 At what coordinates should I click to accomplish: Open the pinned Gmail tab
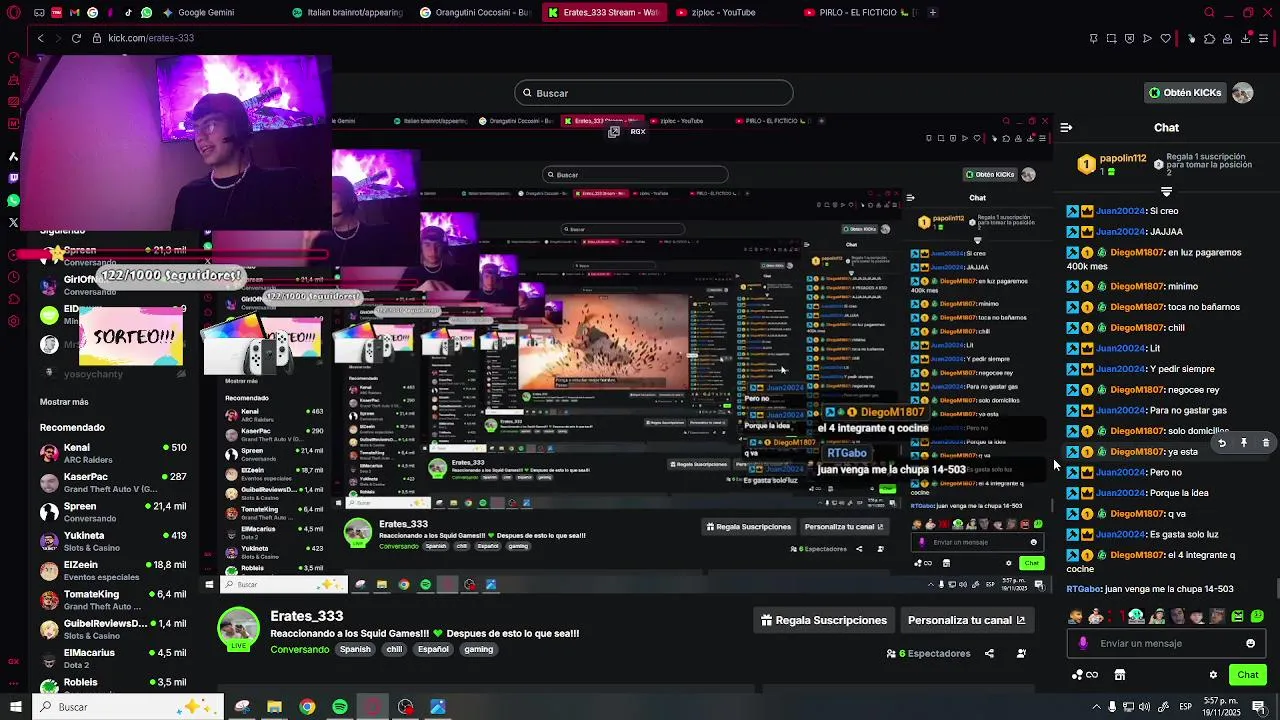pyautogui.click(x=75, y=12)
